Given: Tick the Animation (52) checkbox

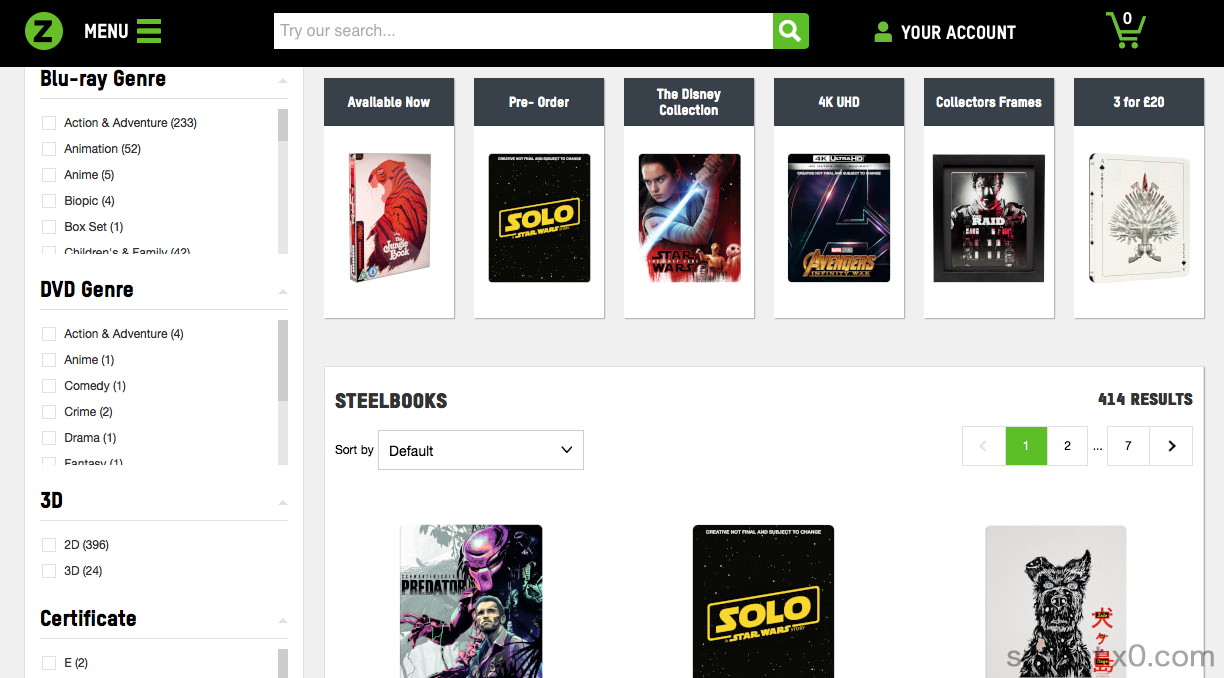Looking at the screenshot, I should (49, 149).
